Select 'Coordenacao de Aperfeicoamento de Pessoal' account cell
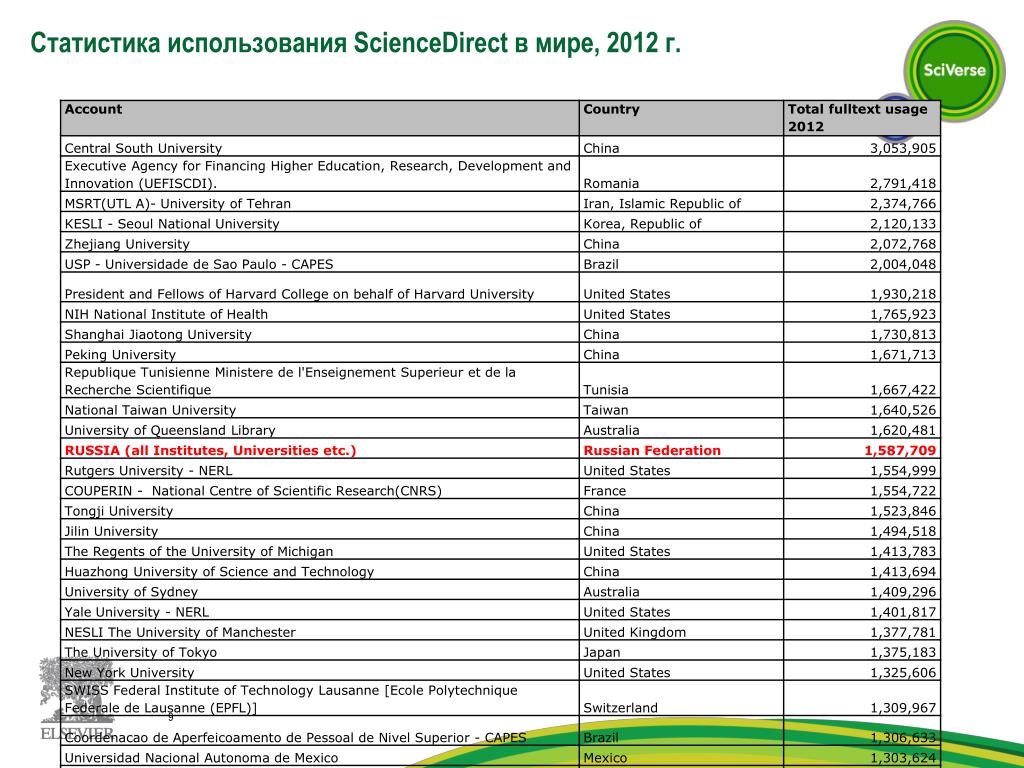This screenshot has width=1024, height=768. coord(319,731)
